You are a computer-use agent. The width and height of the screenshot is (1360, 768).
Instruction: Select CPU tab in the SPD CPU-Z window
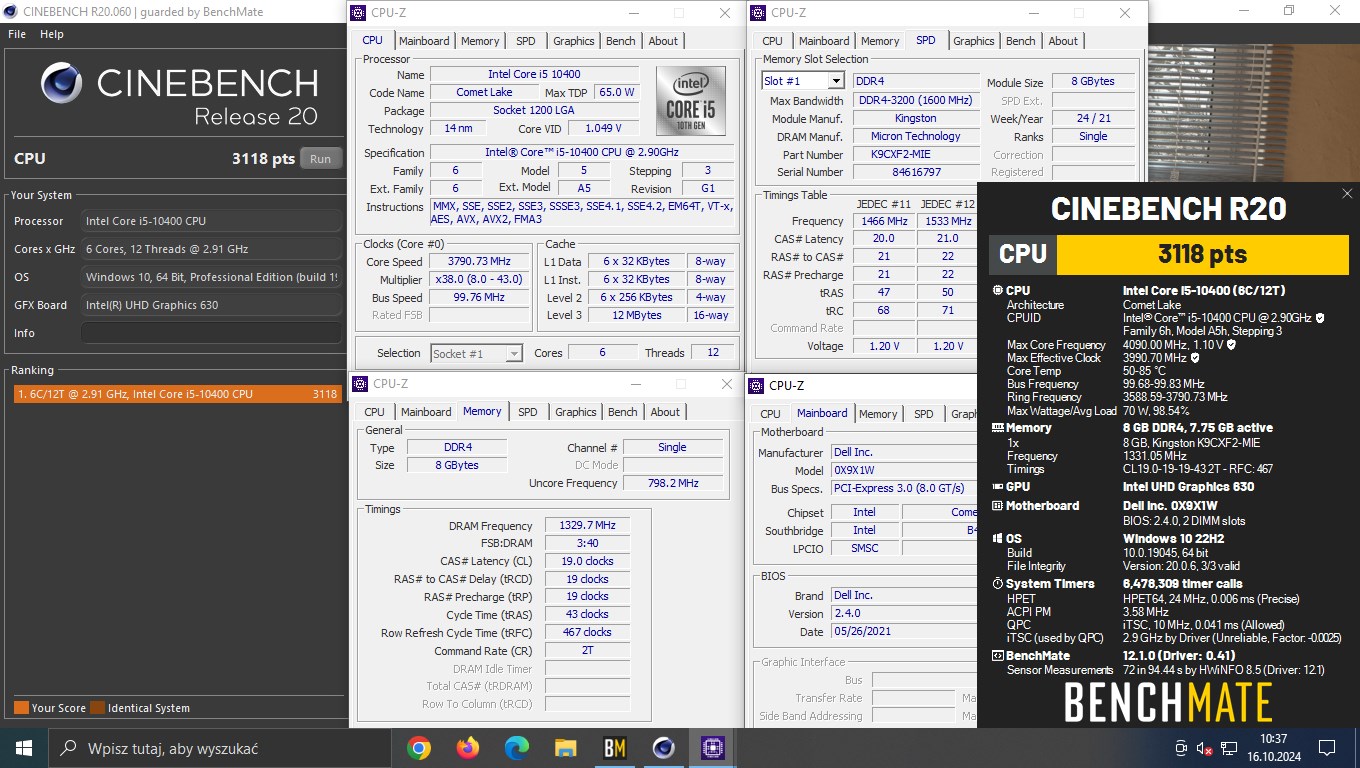click(773, 41)
